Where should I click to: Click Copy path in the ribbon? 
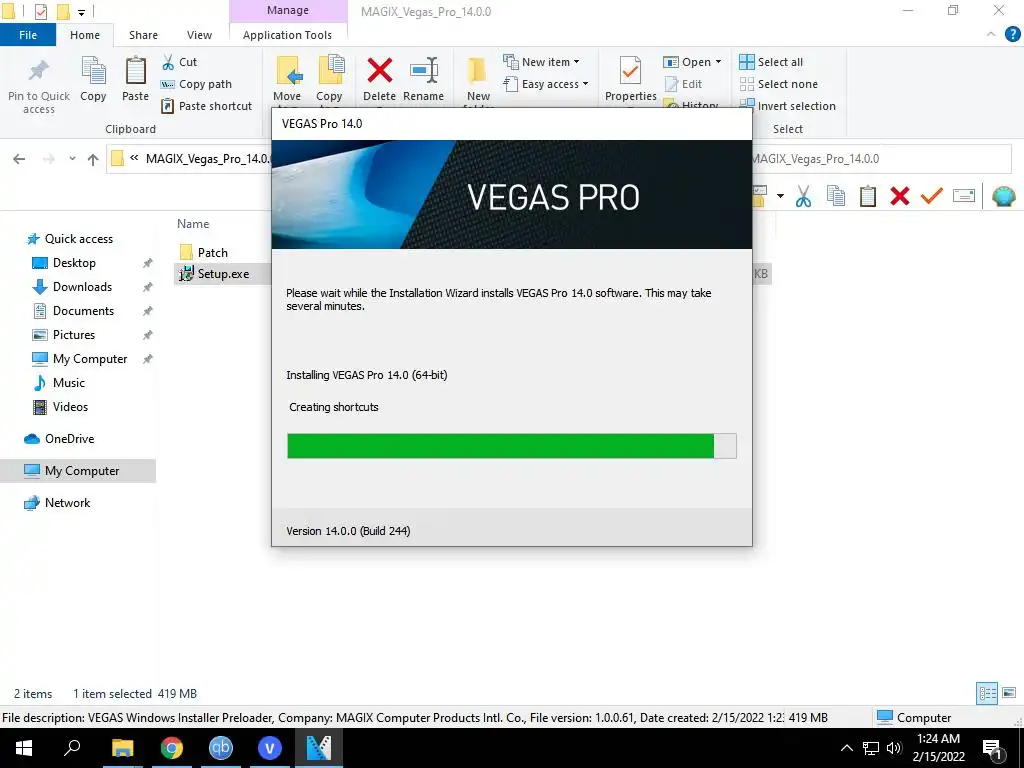(197, 84)
